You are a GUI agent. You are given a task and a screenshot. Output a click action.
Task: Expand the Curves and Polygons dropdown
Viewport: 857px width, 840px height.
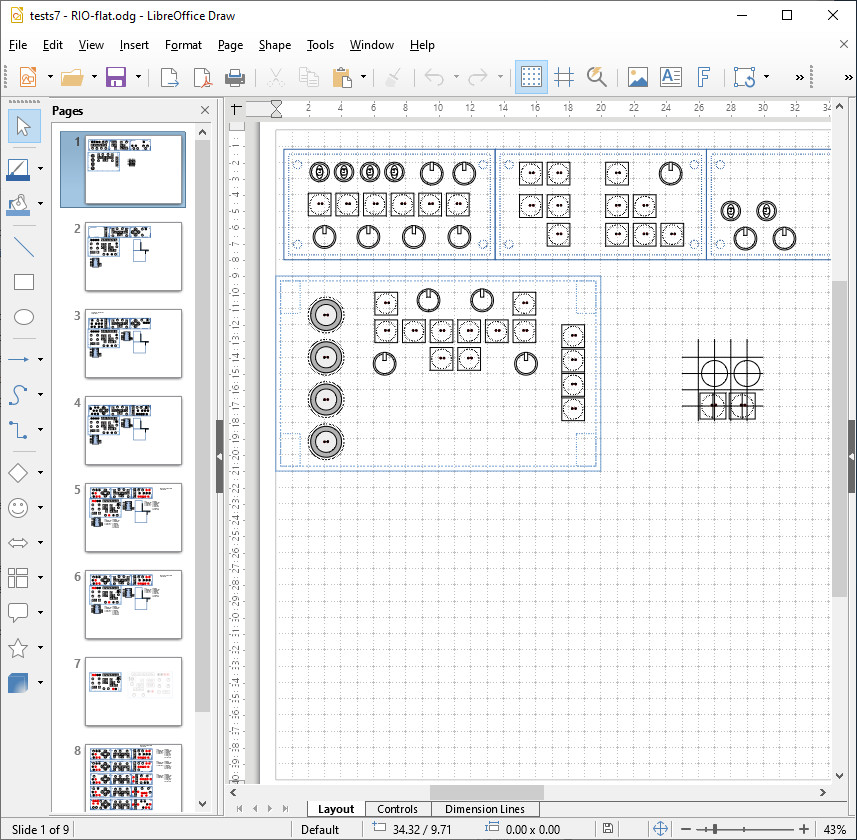tap(41, 395)
